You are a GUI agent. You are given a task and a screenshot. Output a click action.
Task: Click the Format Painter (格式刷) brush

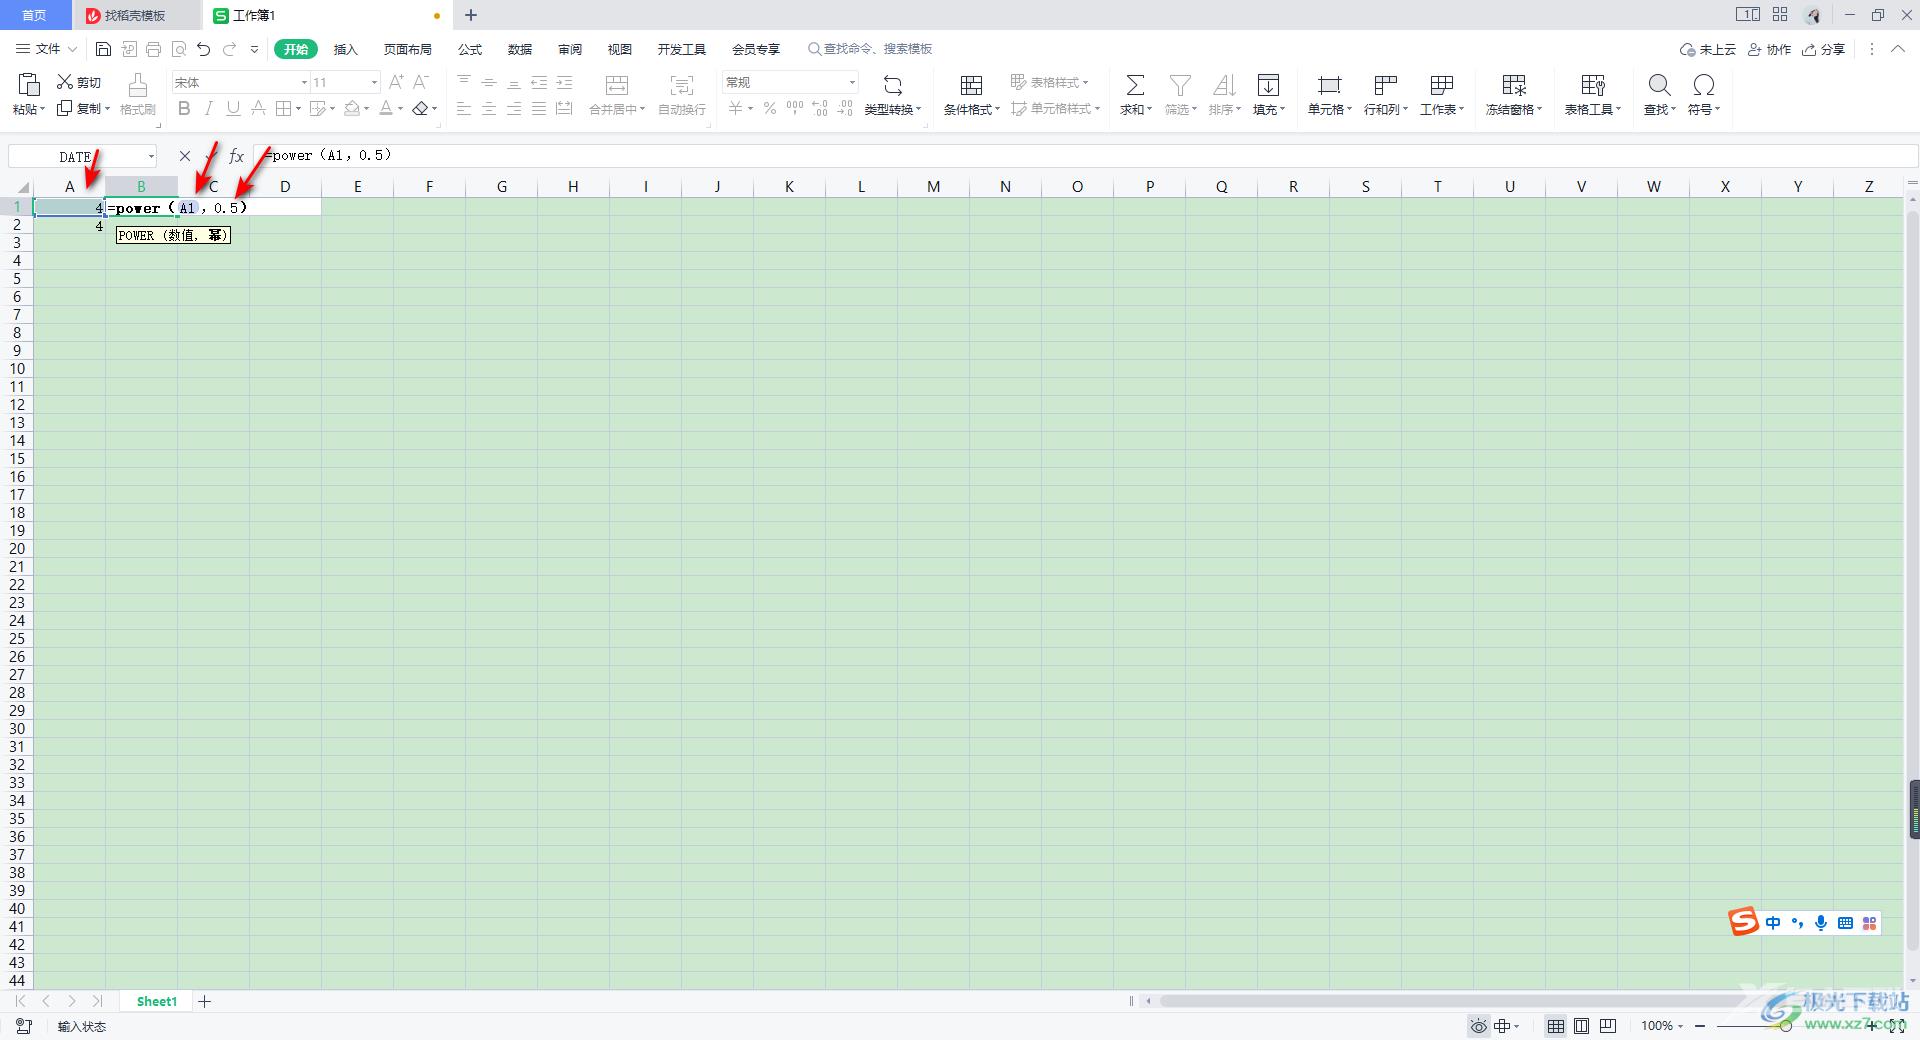pos(138,85)
